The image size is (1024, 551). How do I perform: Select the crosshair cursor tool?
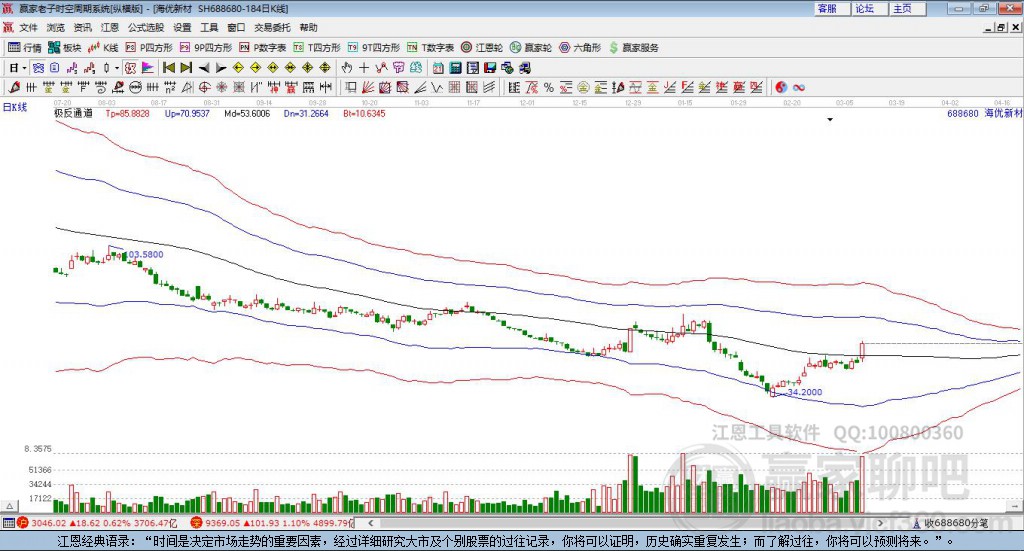pyautogui.click(x=364, y=68)
